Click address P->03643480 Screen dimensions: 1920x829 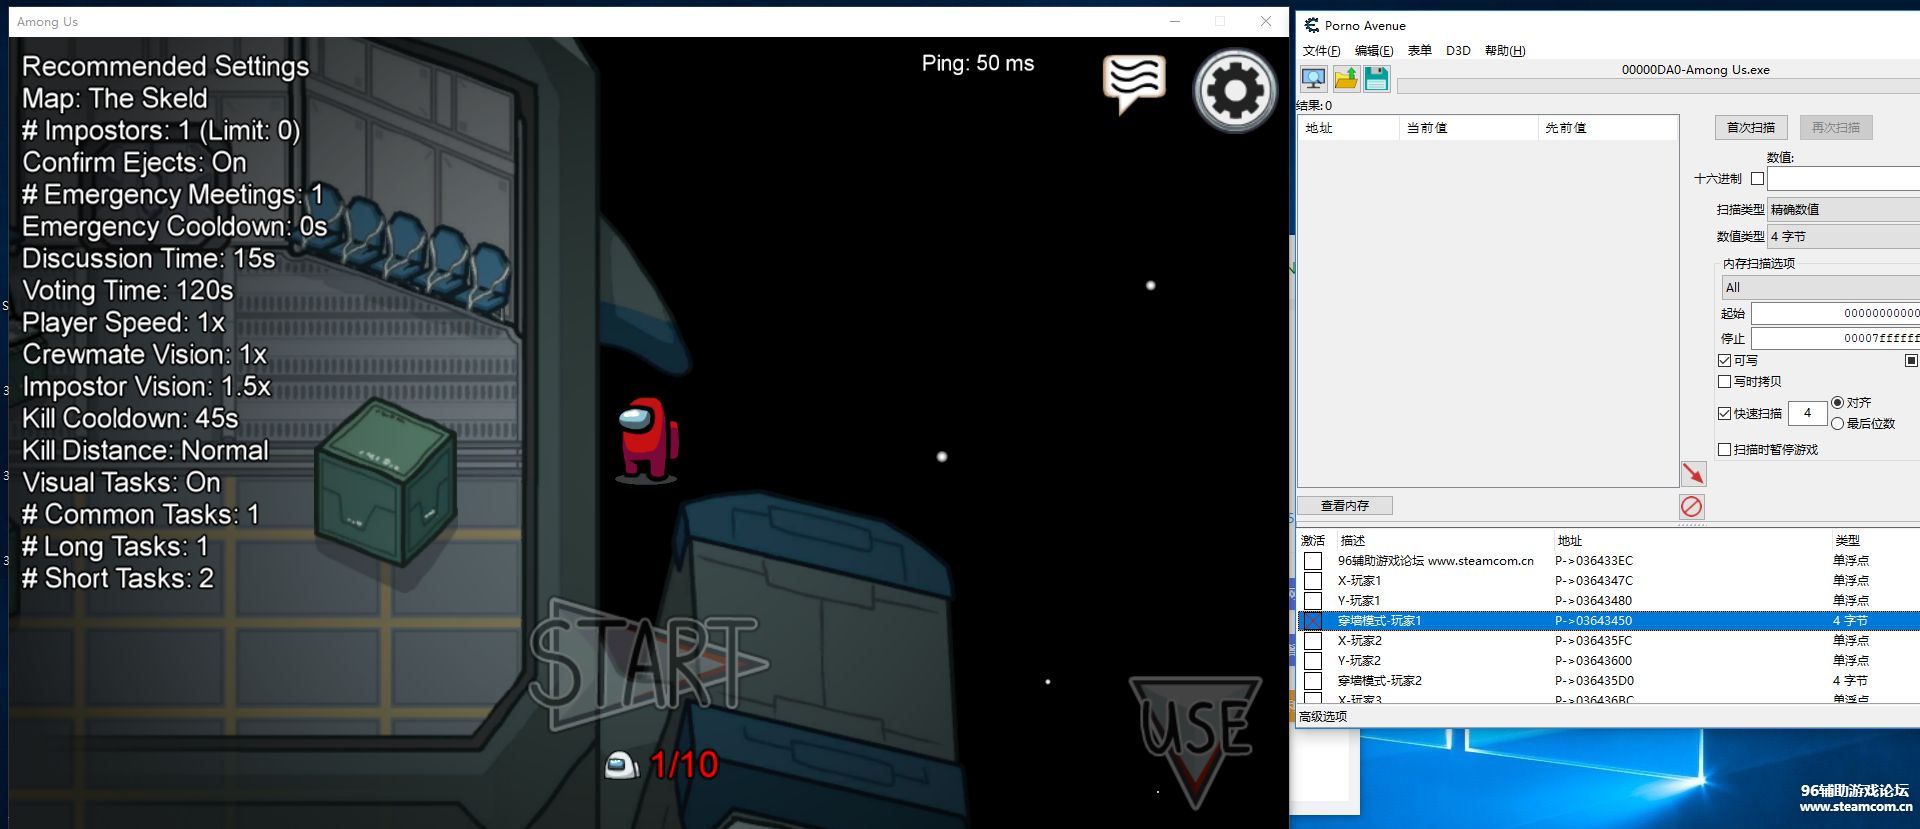1594,601
